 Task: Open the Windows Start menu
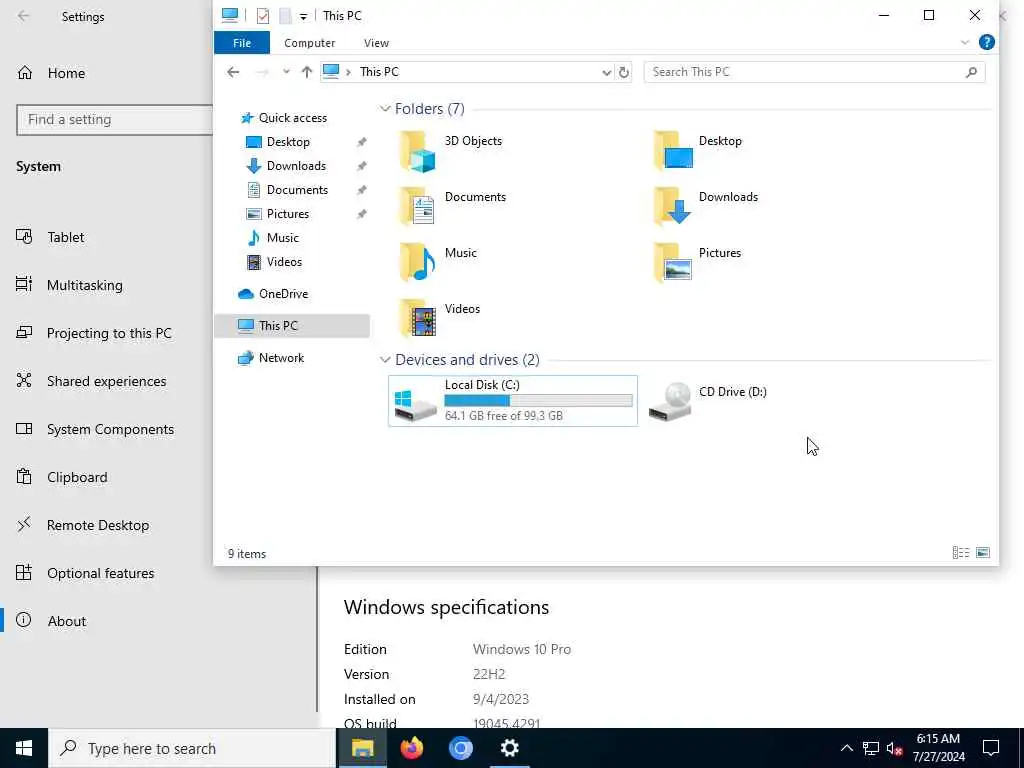[24, 748]
